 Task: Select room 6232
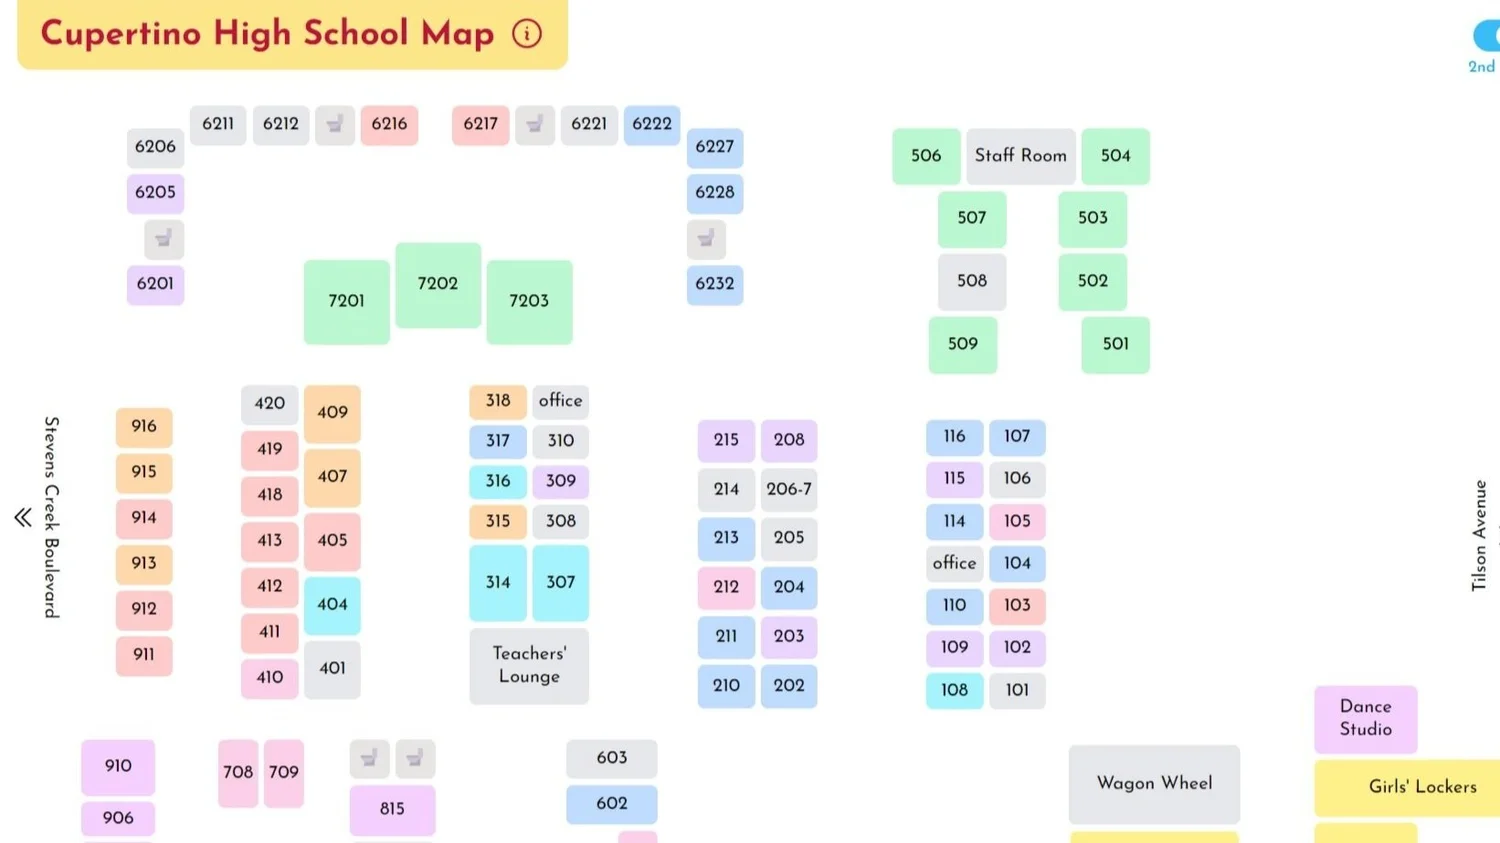[714, 285]
